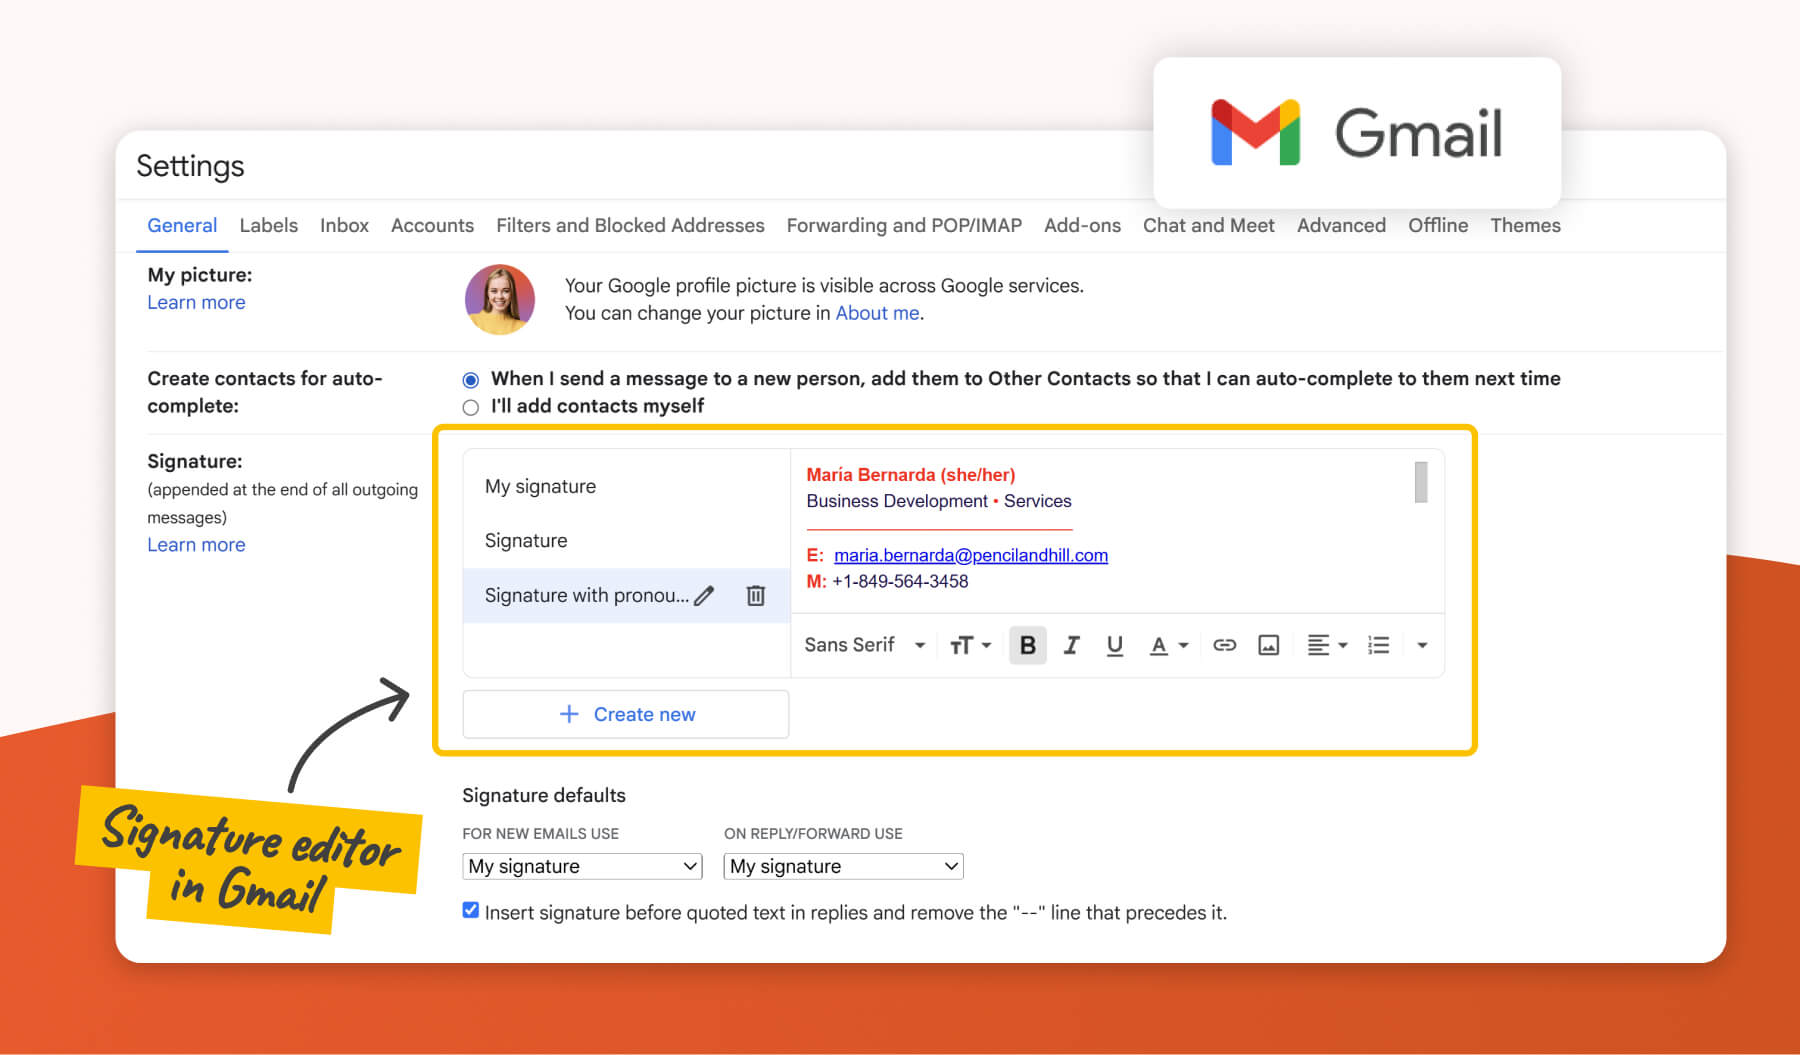
Task: Open Forwarding and POP/IMAP tab
Action: pyautogui.click(x=904, y=225)
